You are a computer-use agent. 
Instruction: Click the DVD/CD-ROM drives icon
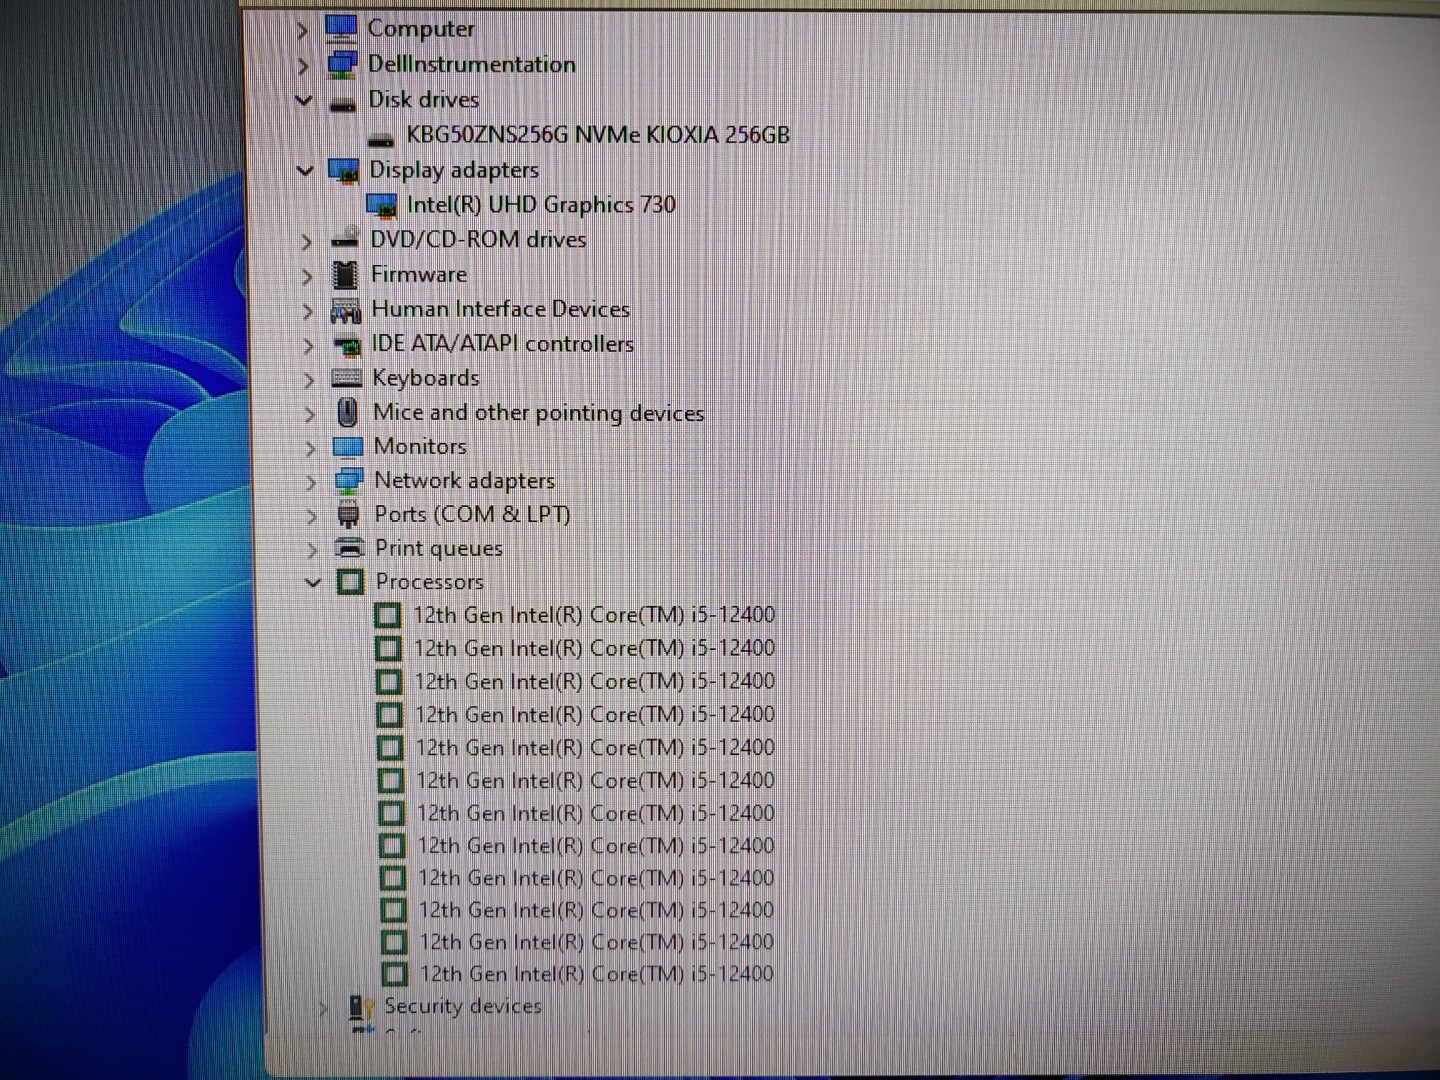tap(345, 238)
